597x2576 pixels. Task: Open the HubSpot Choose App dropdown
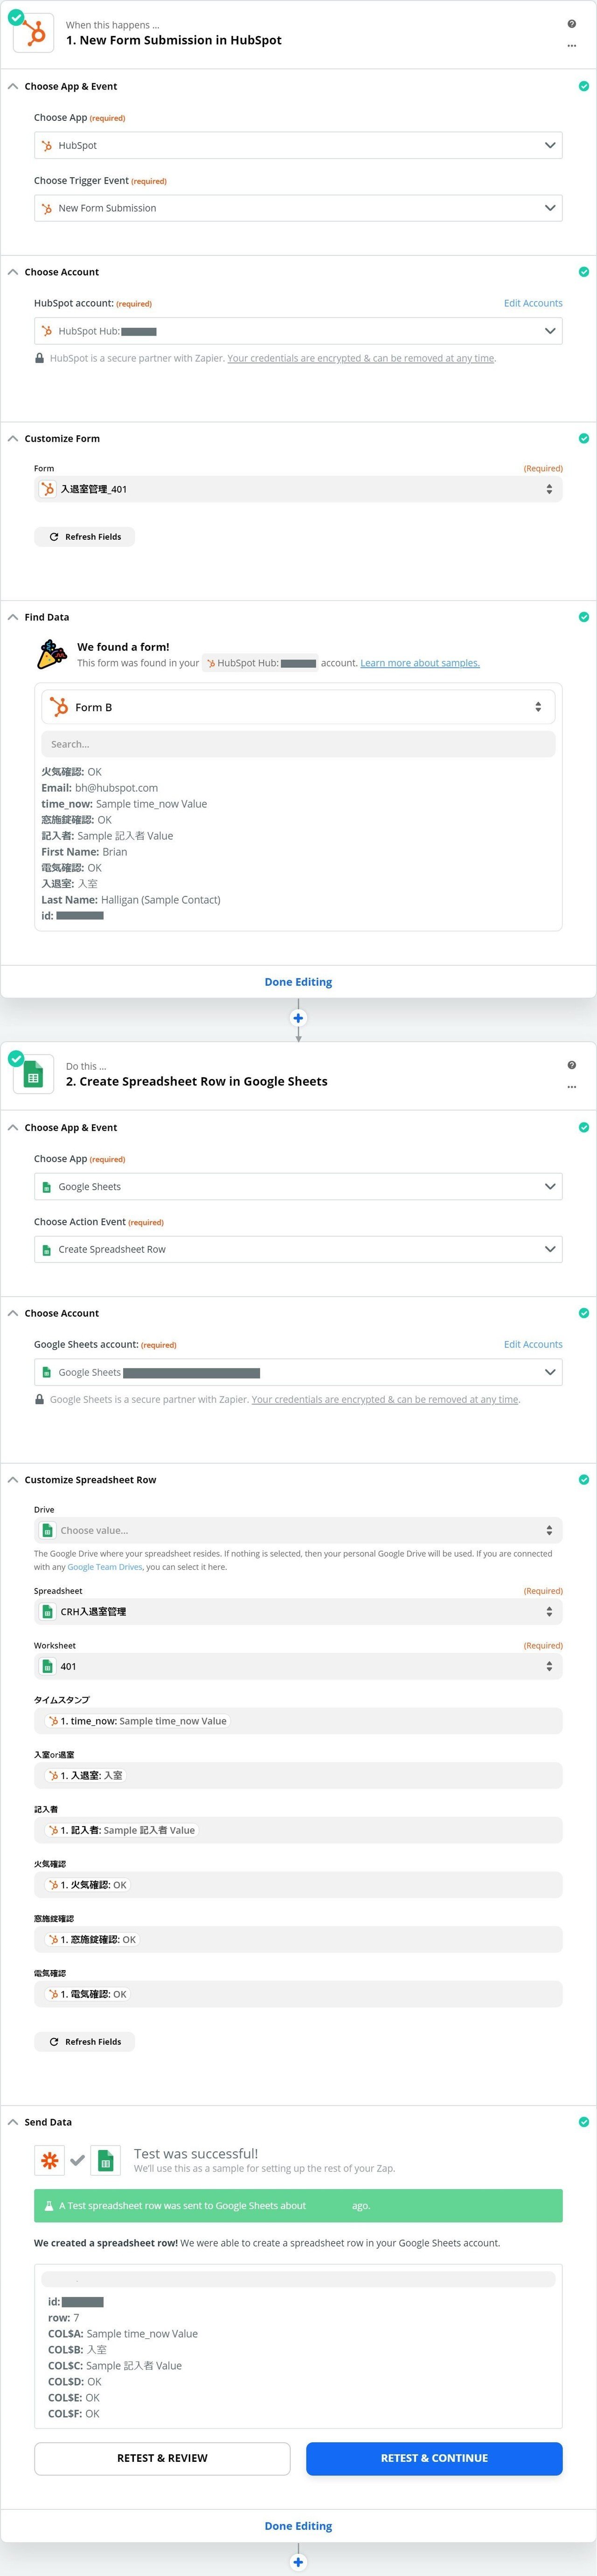(298, 145)
